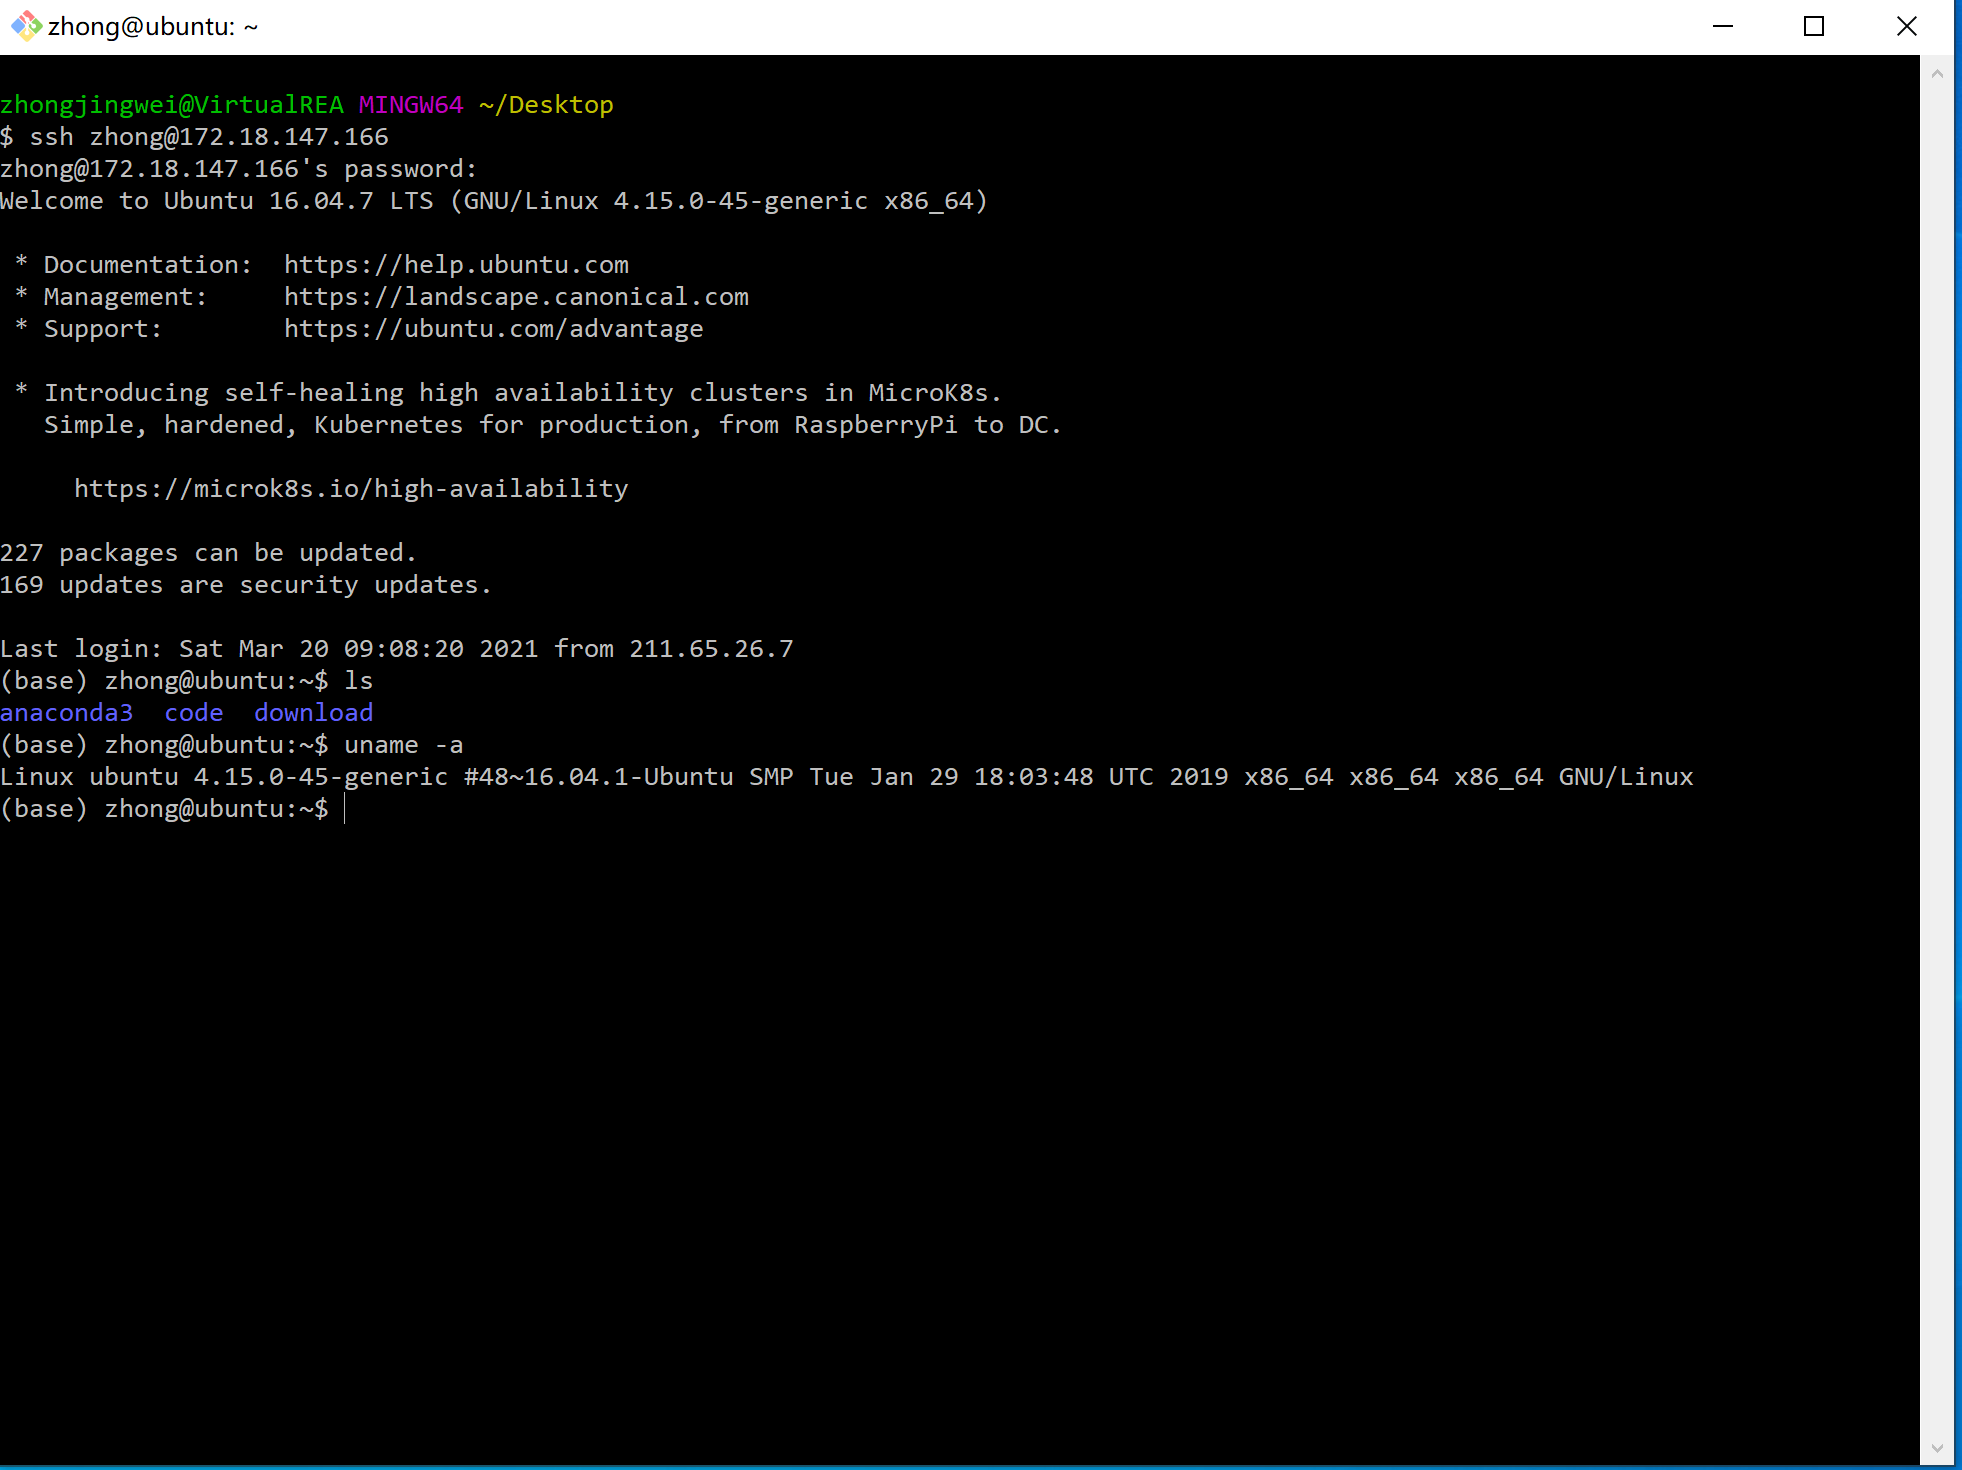The height and width of the screenshot is (1470, 1962).
Task: Open the https://landscape.canonical.com link
Action: tap(515, 296)
